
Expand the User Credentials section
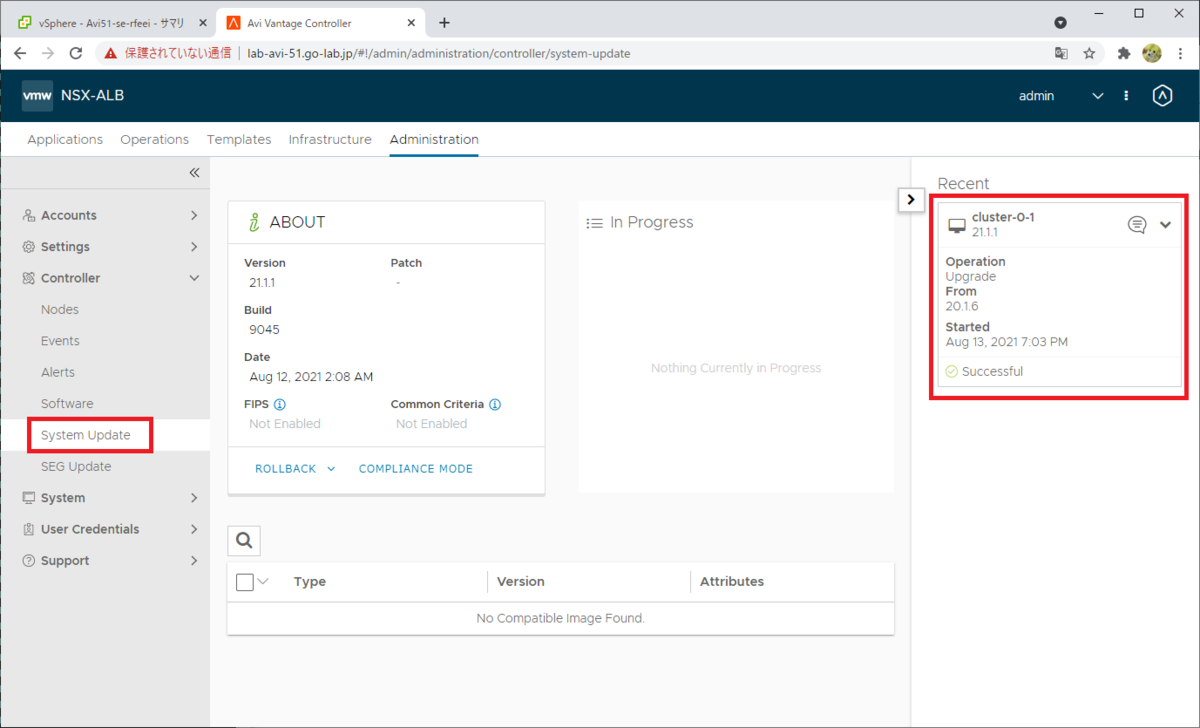point(194,529)
